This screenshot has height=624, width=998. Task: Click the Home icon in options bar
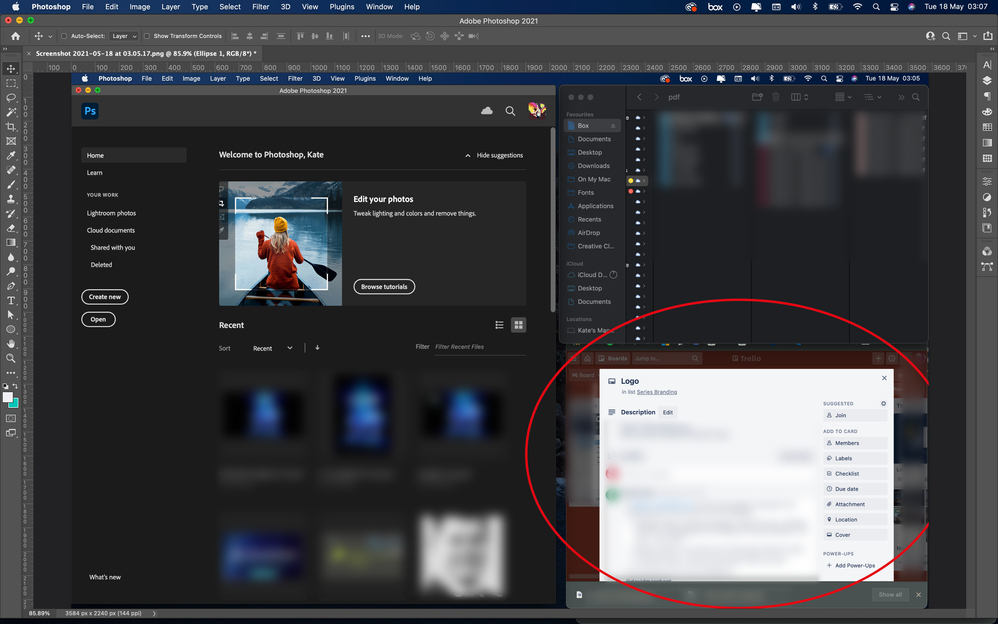(x=15, y=36)
